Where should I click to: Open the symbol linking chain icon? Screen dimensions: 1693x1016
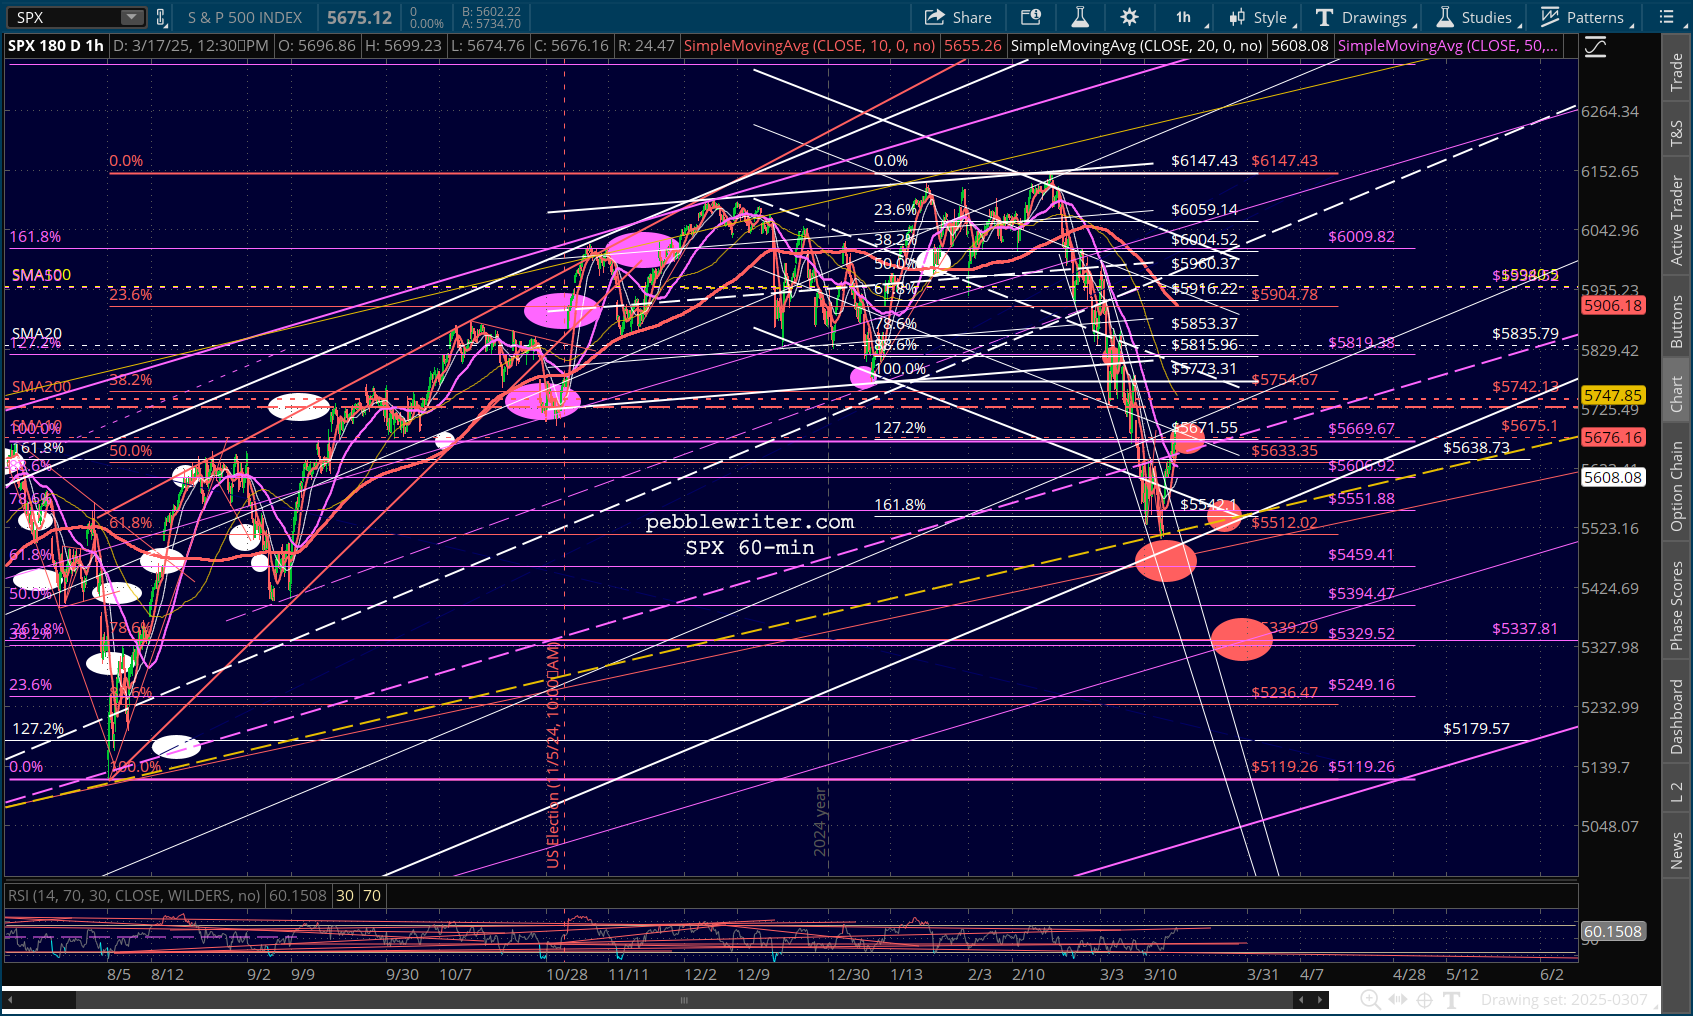pos(161,17)
